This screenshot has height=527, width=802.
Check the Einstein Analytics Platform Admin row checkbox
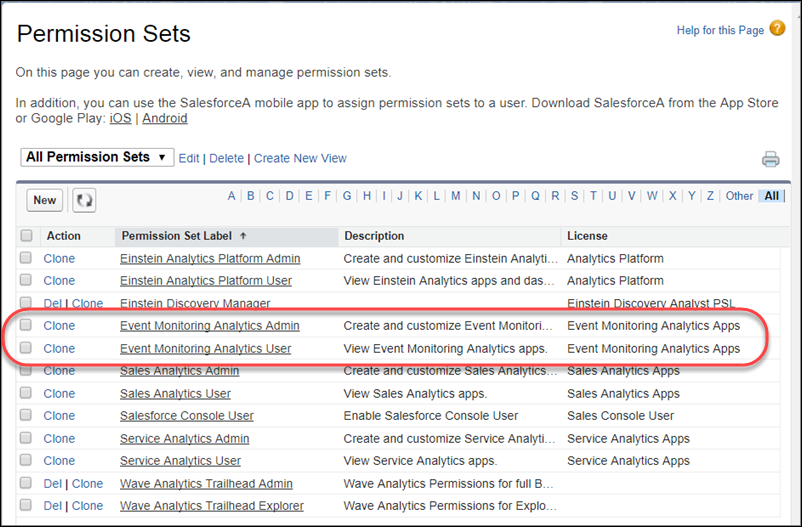coord(26,257)
